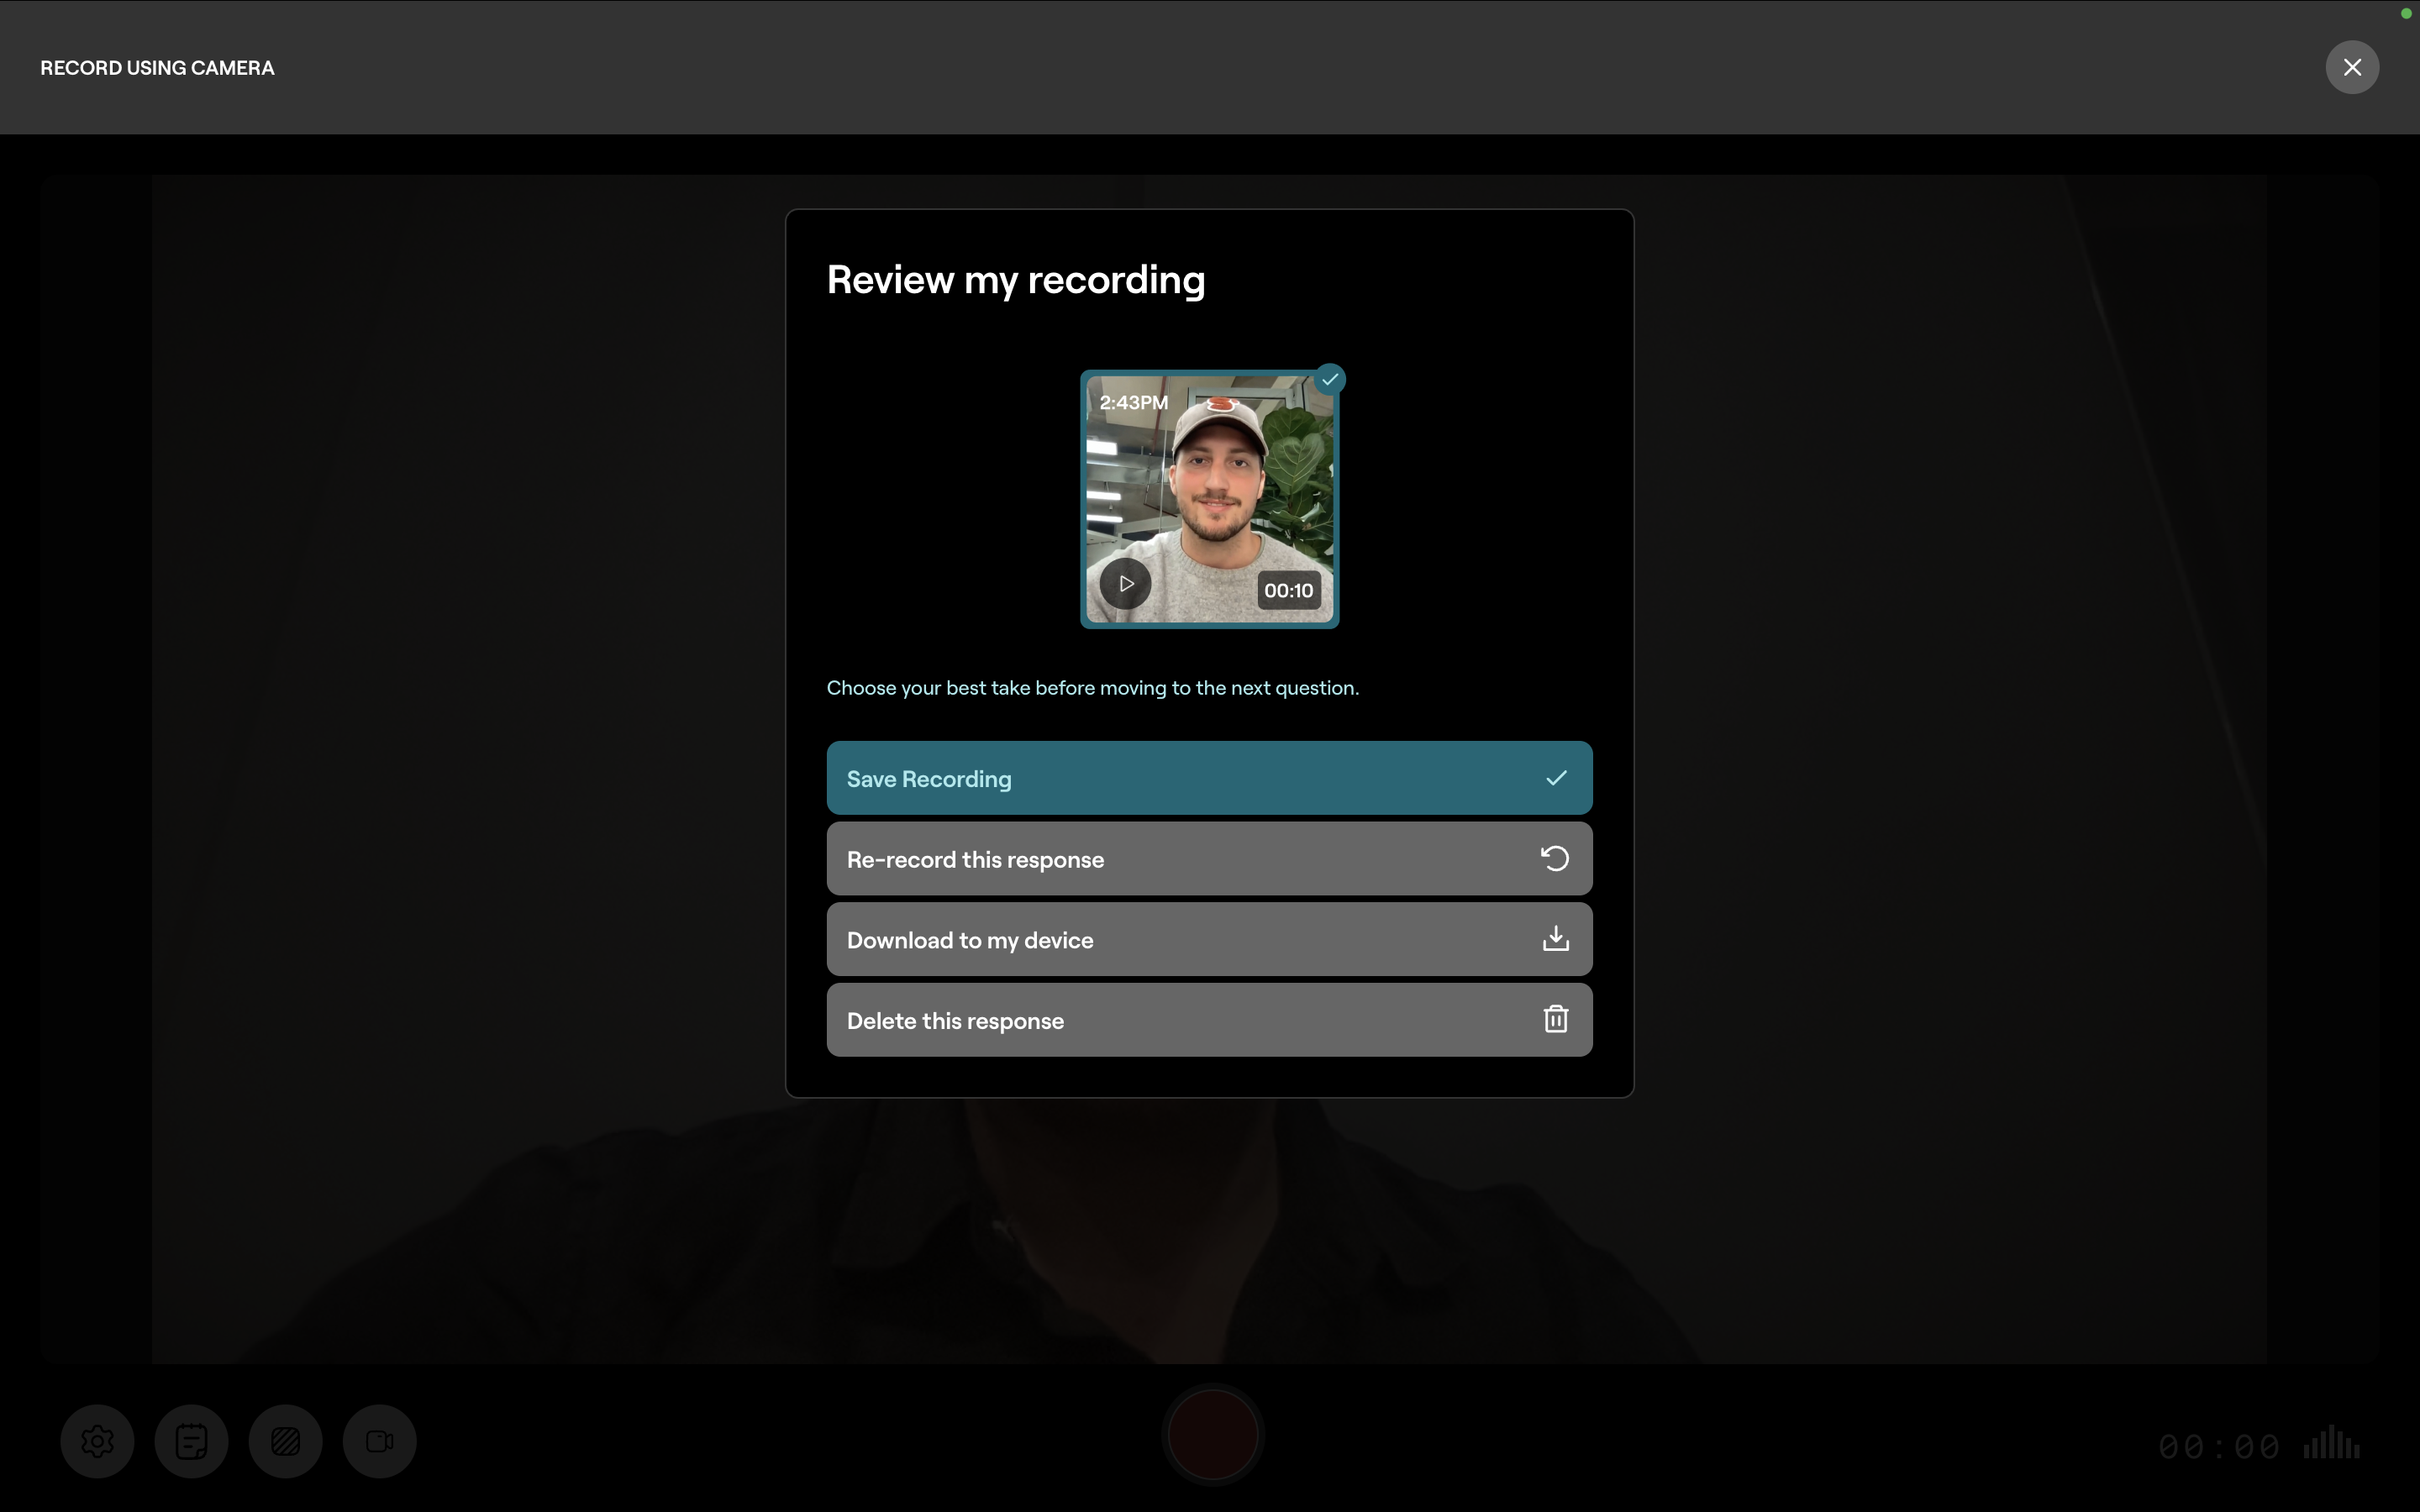The width and height of the screenshot is (2420, 1512).
Task: Toggle the checkmark on recording thumbnail
Action: 1329,379
